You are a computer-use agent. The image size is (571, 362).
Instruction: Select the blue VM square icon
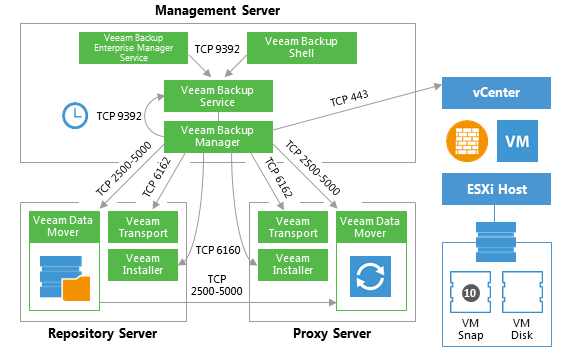pos(517,141)
